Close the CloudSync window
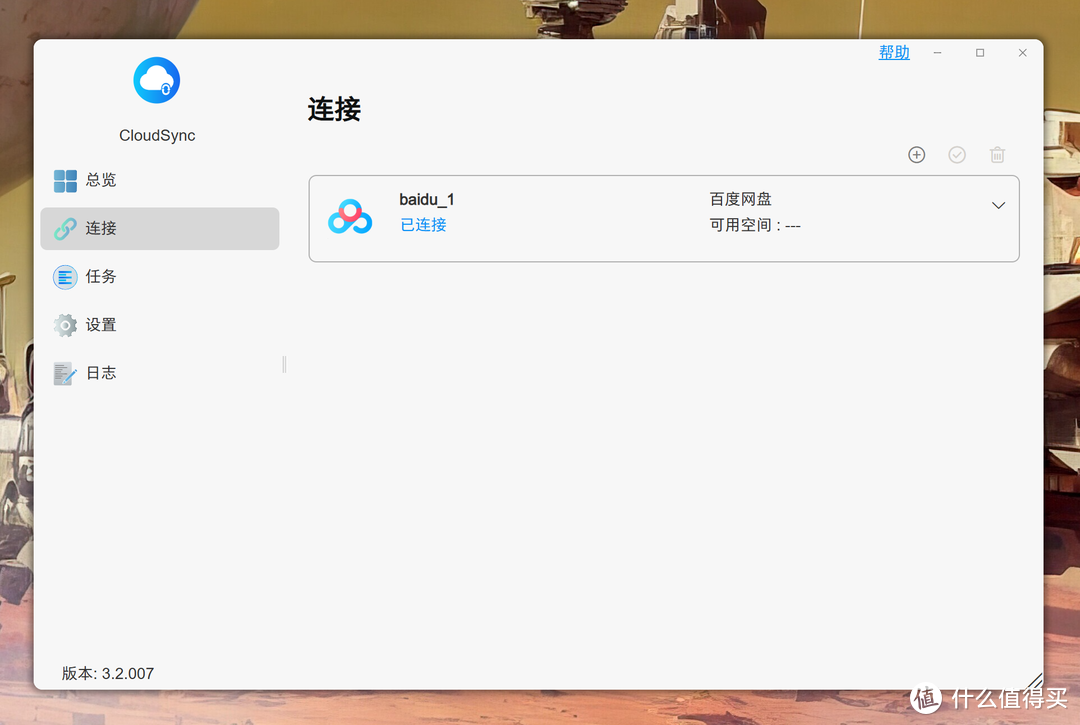 click(x=1022, y=53)
